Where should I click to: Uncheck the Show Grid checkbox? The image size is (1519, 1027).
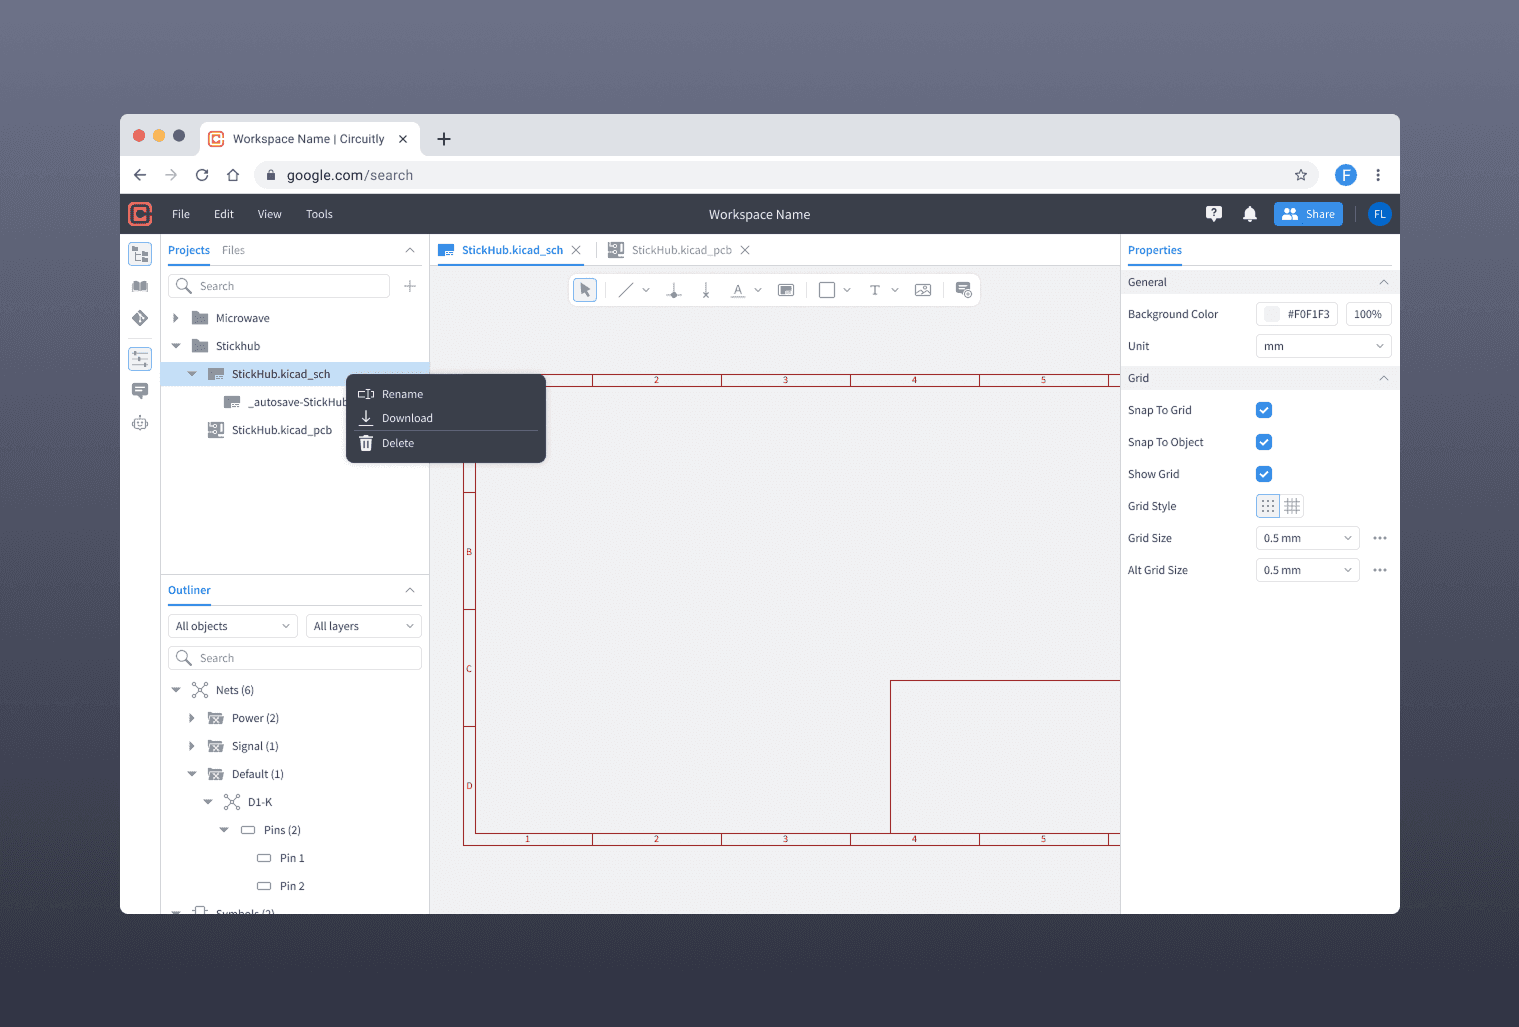click(x=1264, y=474)
